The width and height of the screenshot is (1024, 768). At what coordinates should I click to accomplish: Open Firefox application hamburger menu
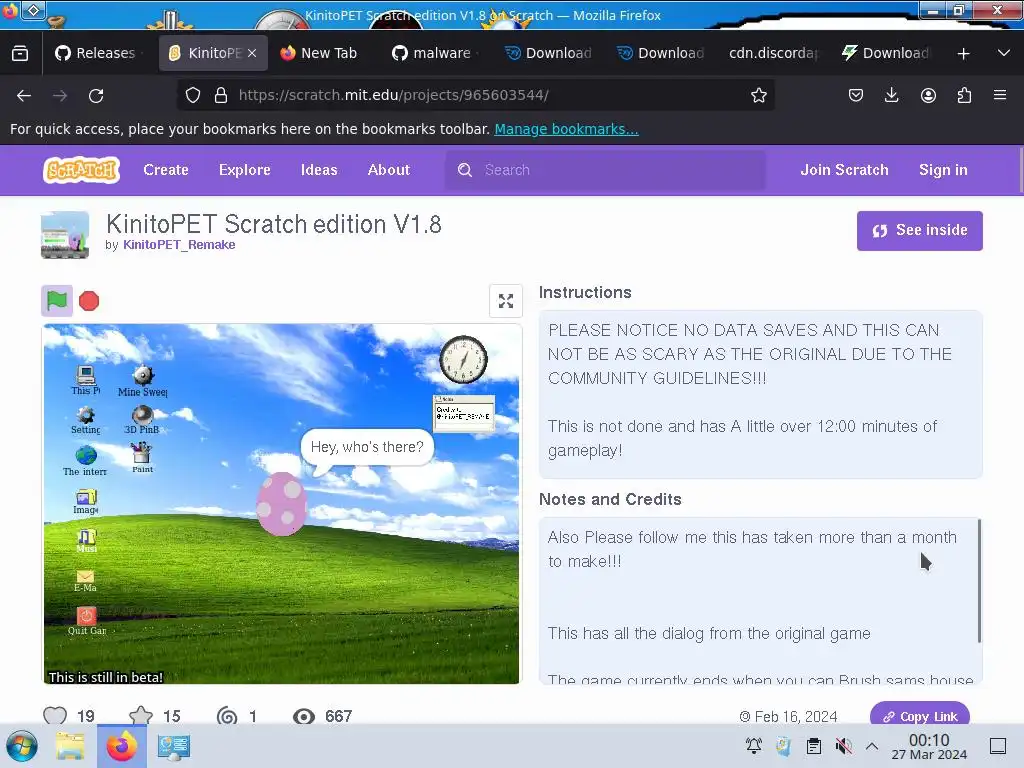[1000, 95]
